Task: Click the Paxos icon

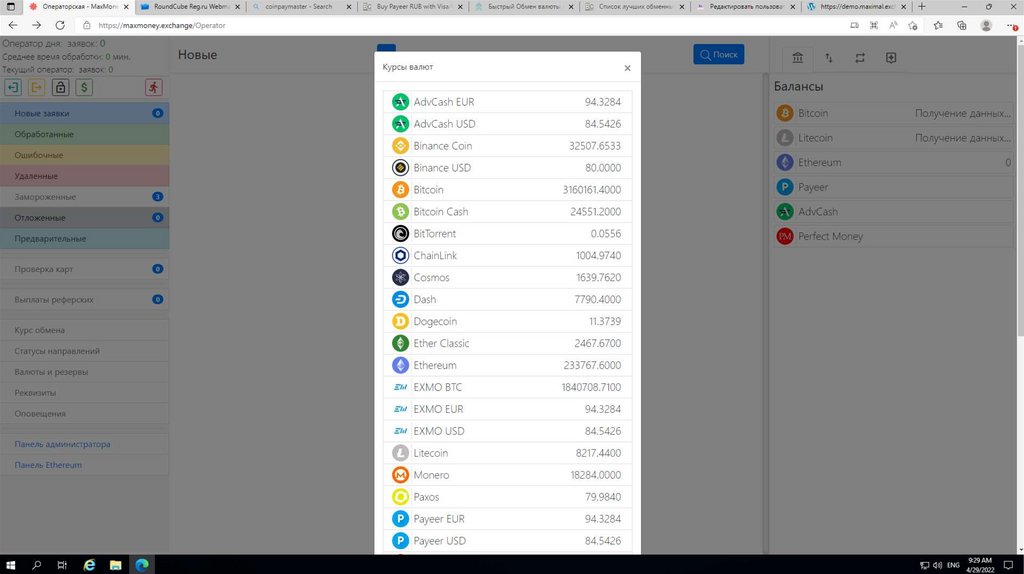Action: pyautogui.click(x=400, y=497)
